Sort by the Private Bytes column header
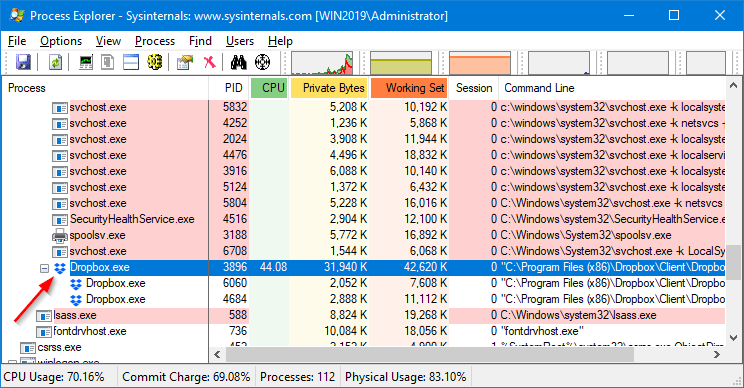The image size is (744, 388). (329, 88)
